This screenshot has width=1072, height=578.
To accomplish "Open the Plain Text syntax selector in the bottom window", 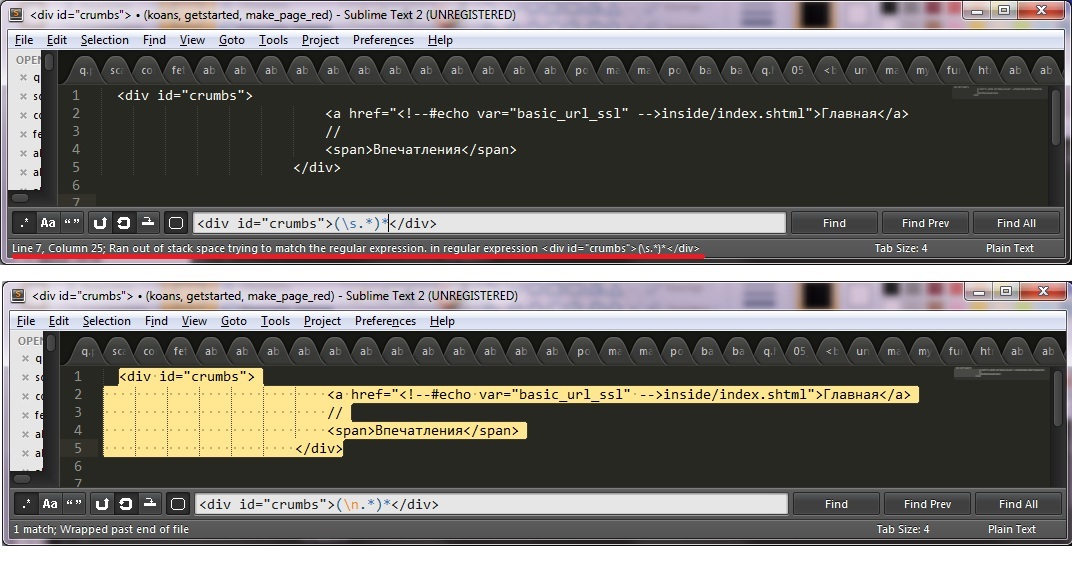I will coord(1011,529).
